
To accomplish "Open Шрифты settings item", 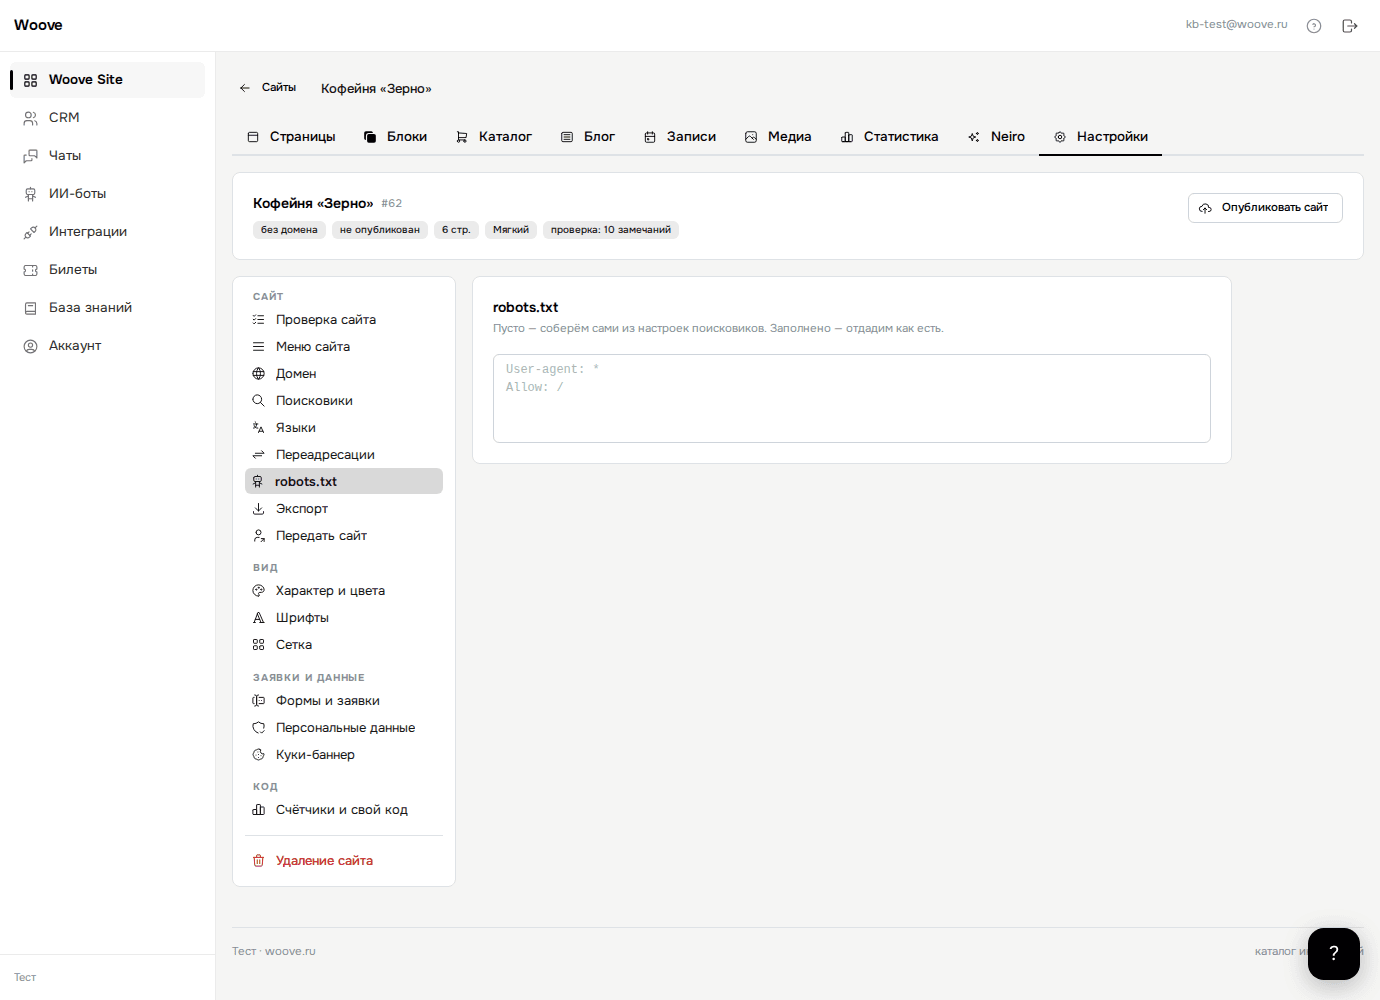I will (344, 618).
